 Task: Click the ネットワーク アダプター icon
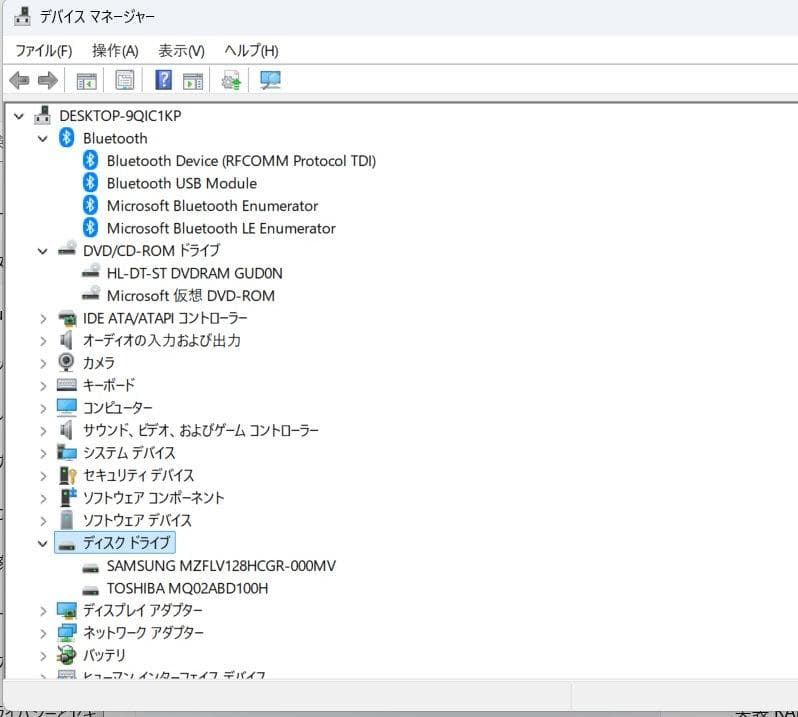(x=67, y=633)
